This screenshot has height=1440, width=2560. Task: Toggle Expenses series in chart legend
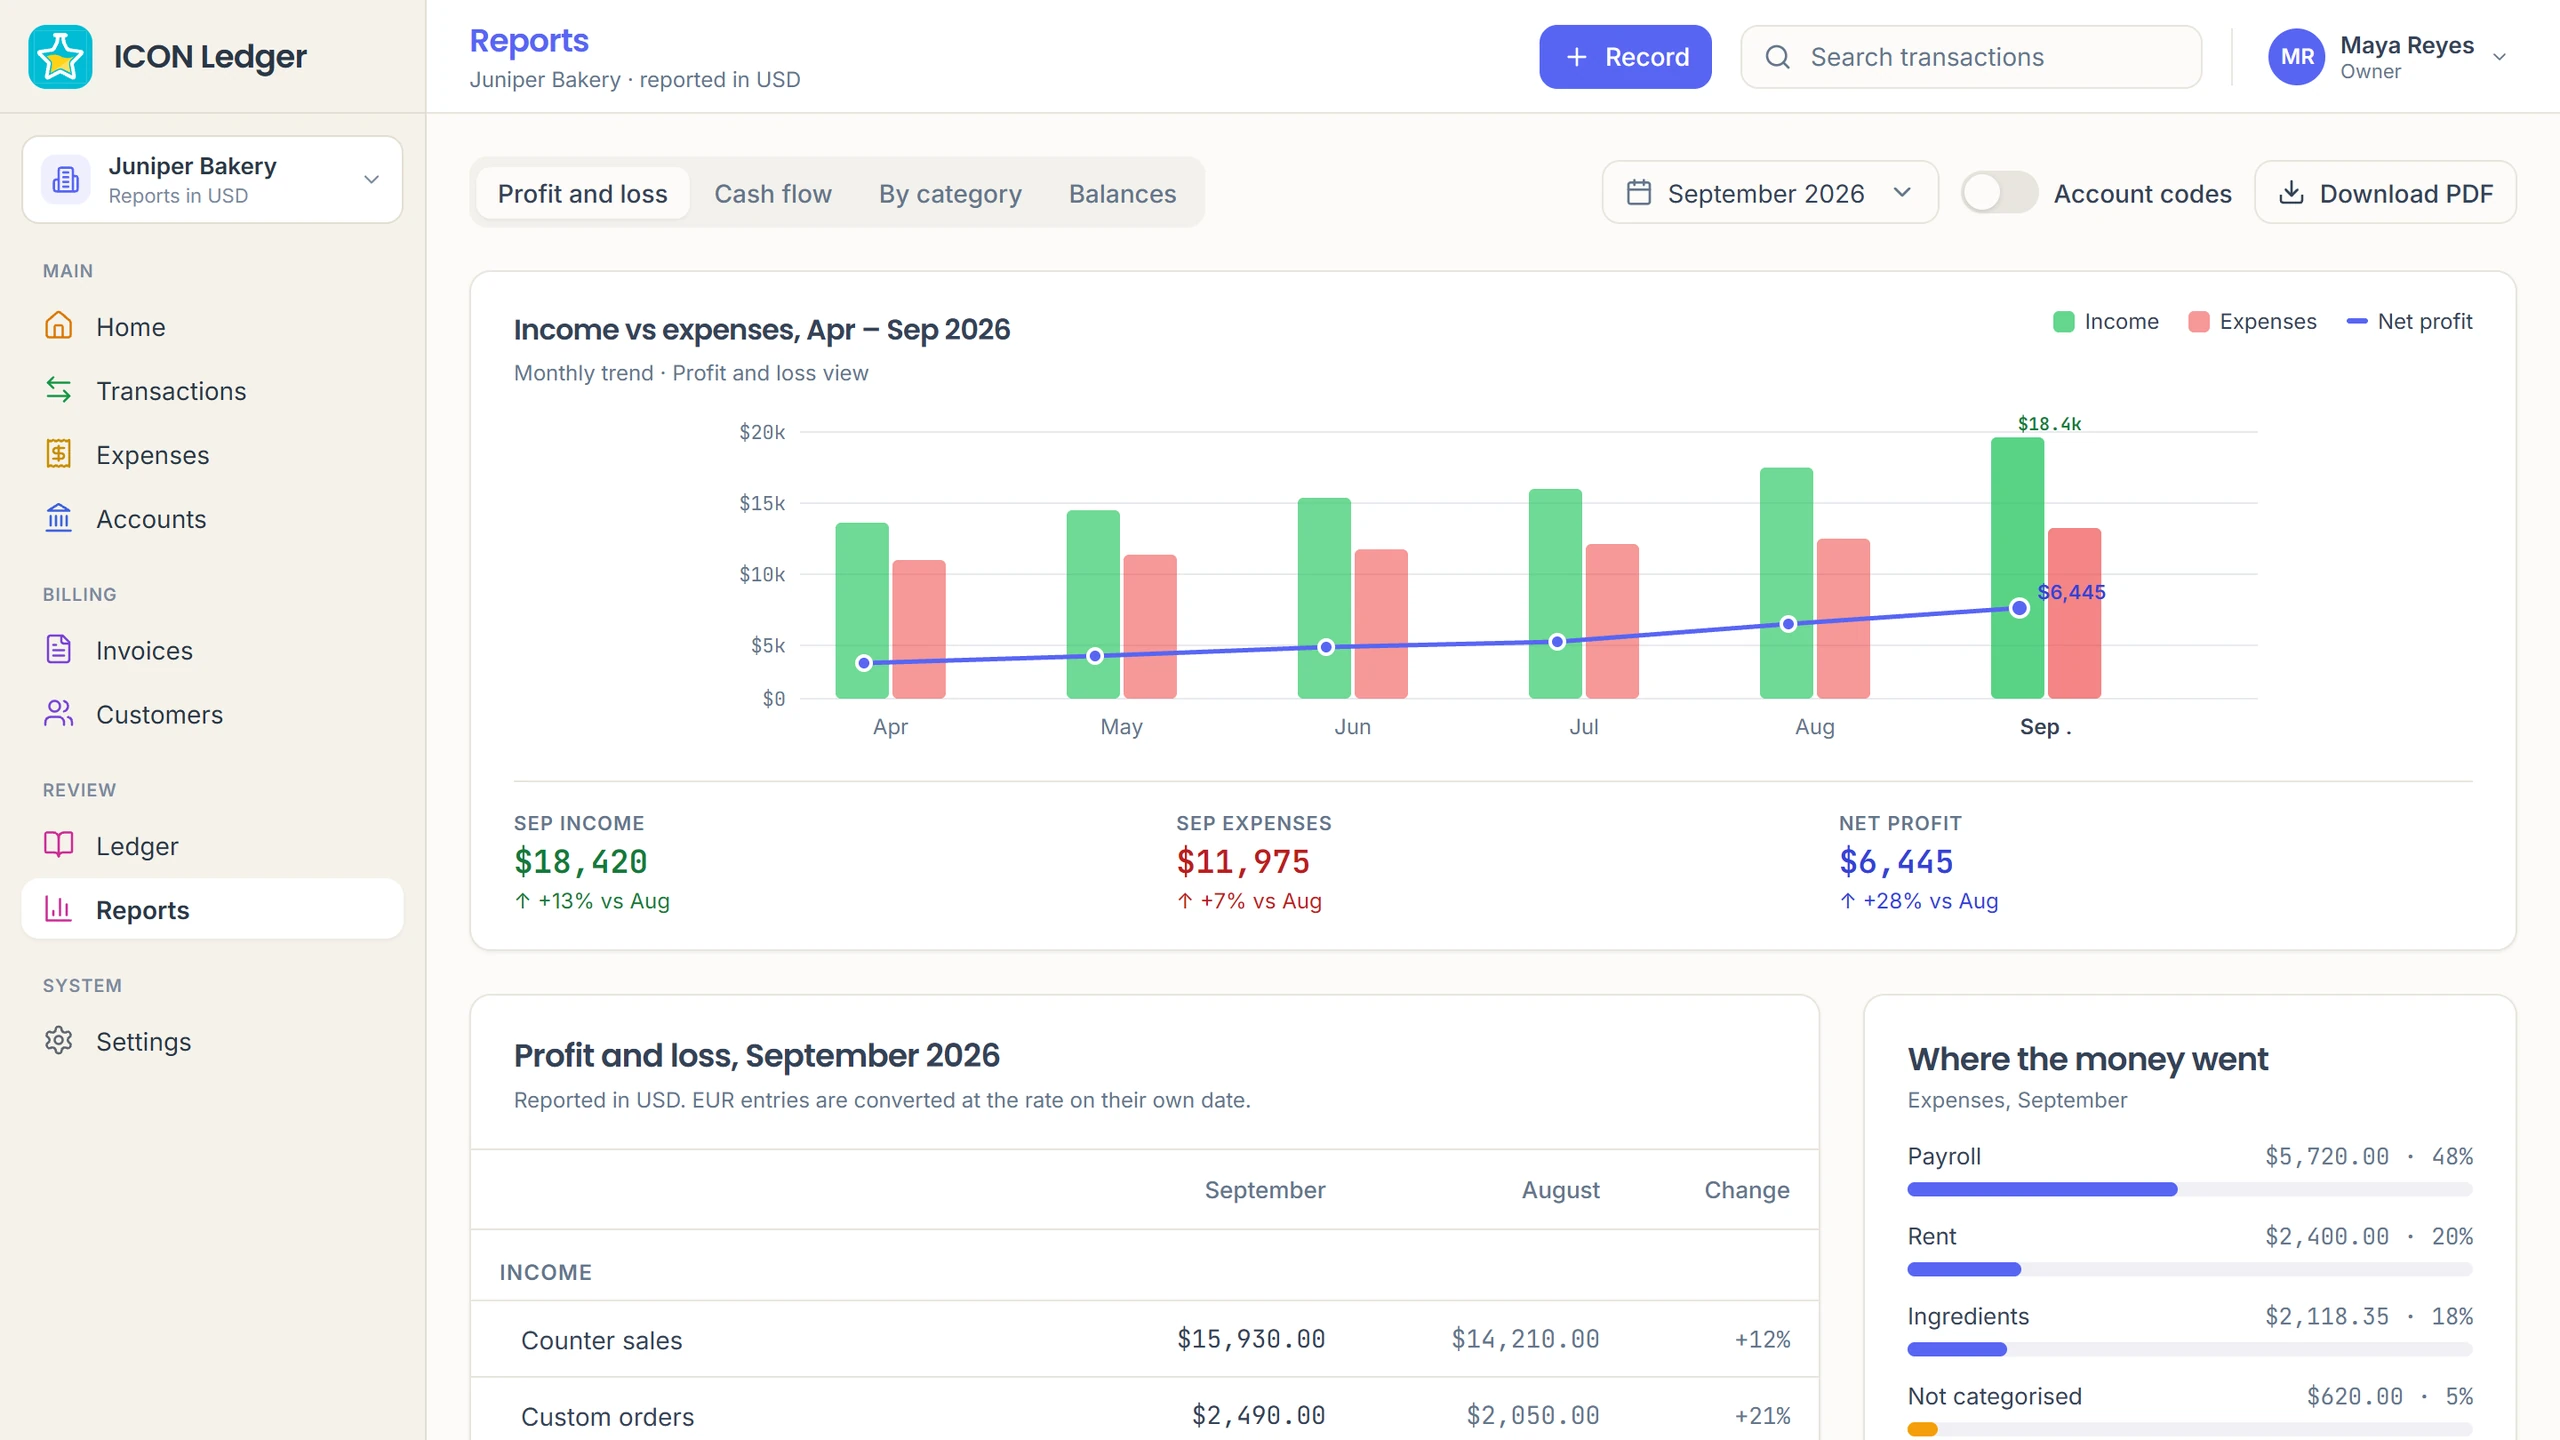[2252, 322]
